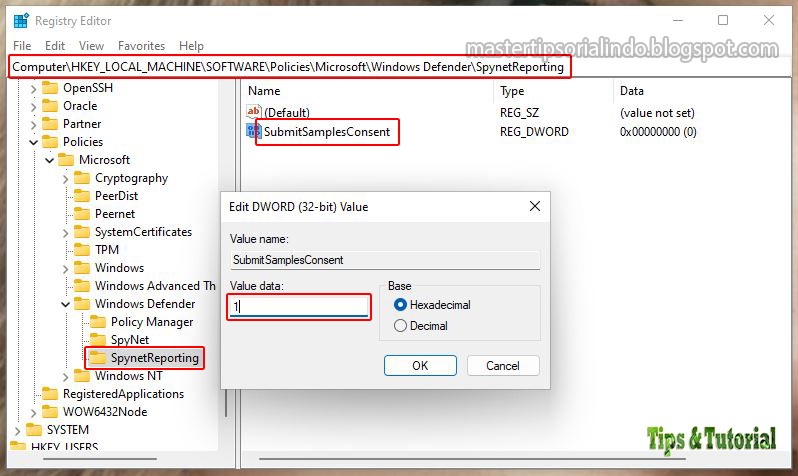Click the Microsoft folder icon
The height and width of the screenshot is (476, 798).
pyautogui.click(x=66, y=160)
